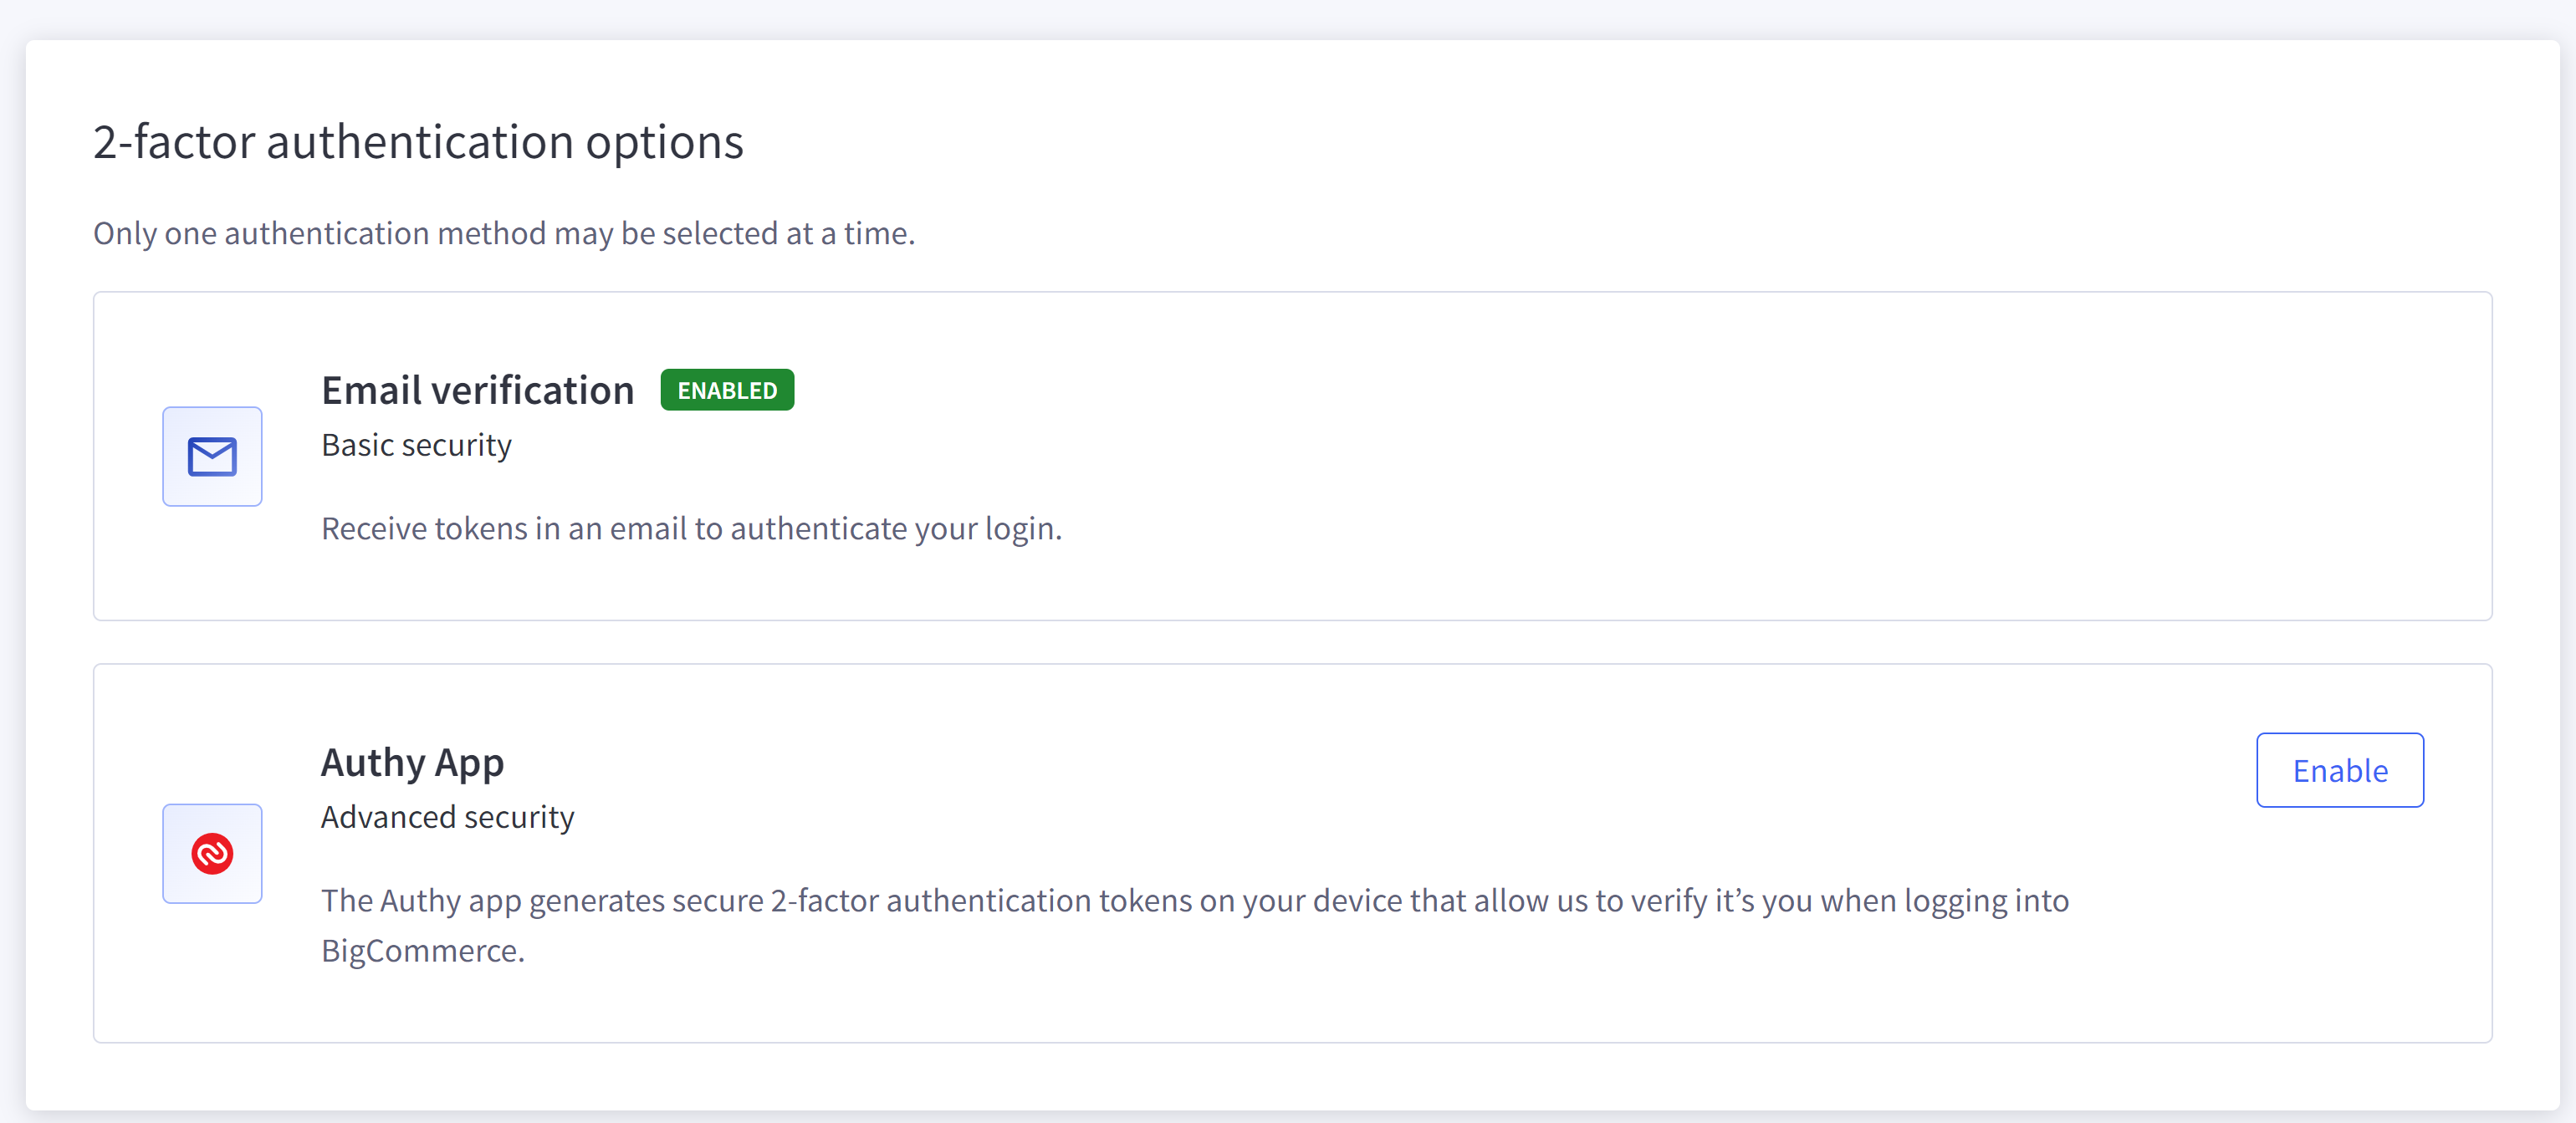Image resolution: width=2576 pixels, height=1123 pixels.
Task: Click 'verify it's you' phrase in Authy description
Action: (x=1721, y=901)
